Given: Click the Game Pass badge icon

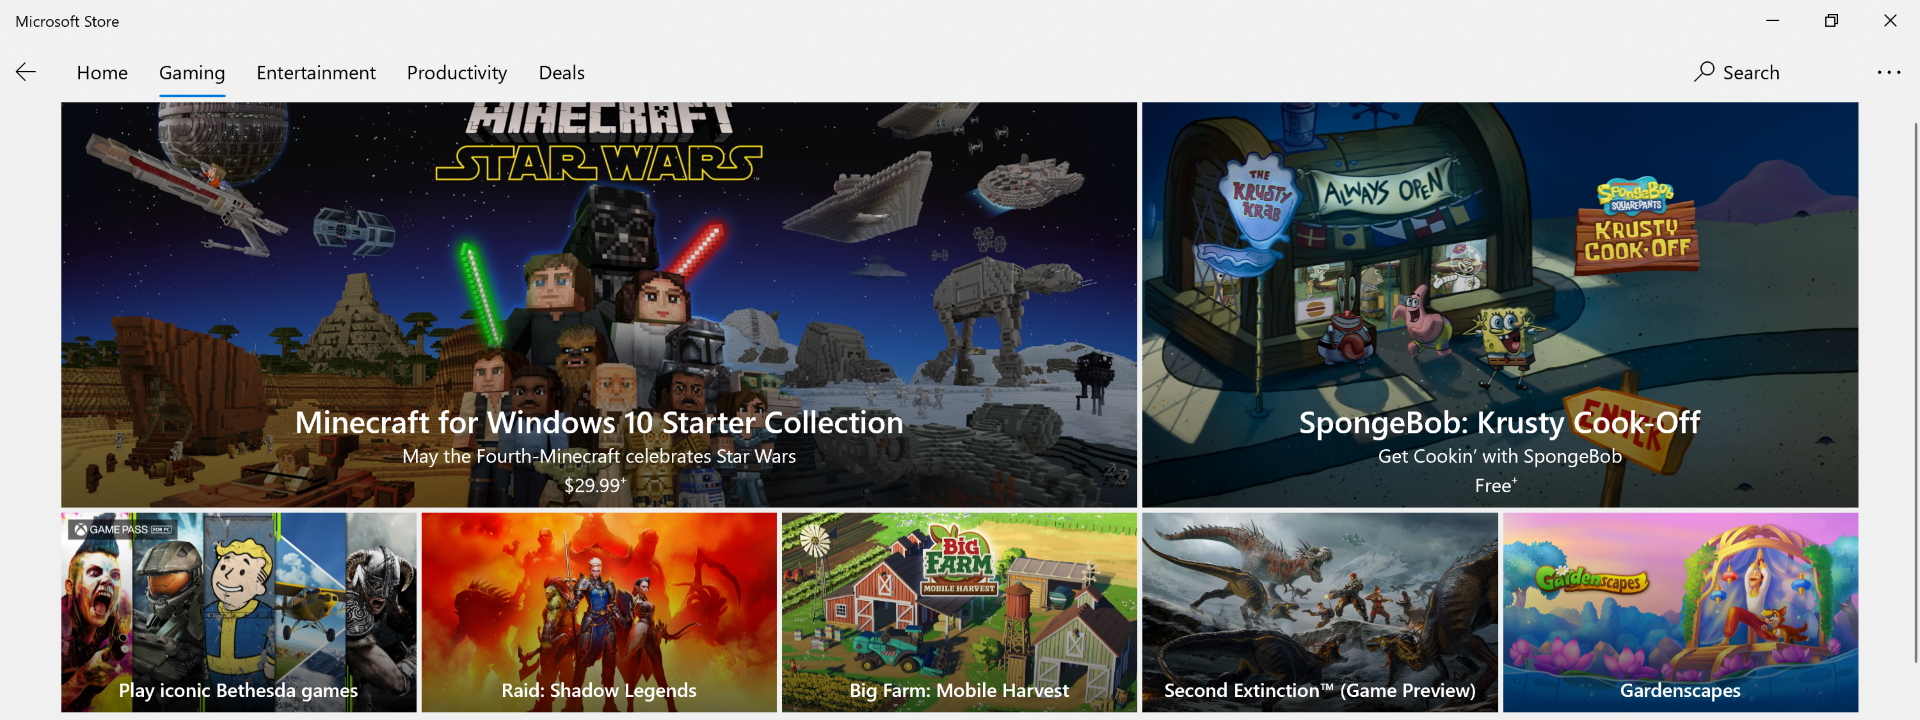Looking at the screenshot, I should coord(122,529).
